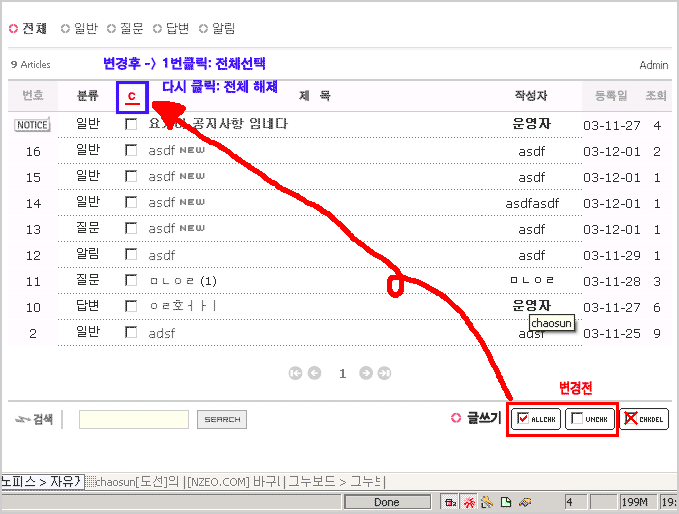Screen dimensions: 679x514
Task: Check the box for article 14
Action: point(131,202)
